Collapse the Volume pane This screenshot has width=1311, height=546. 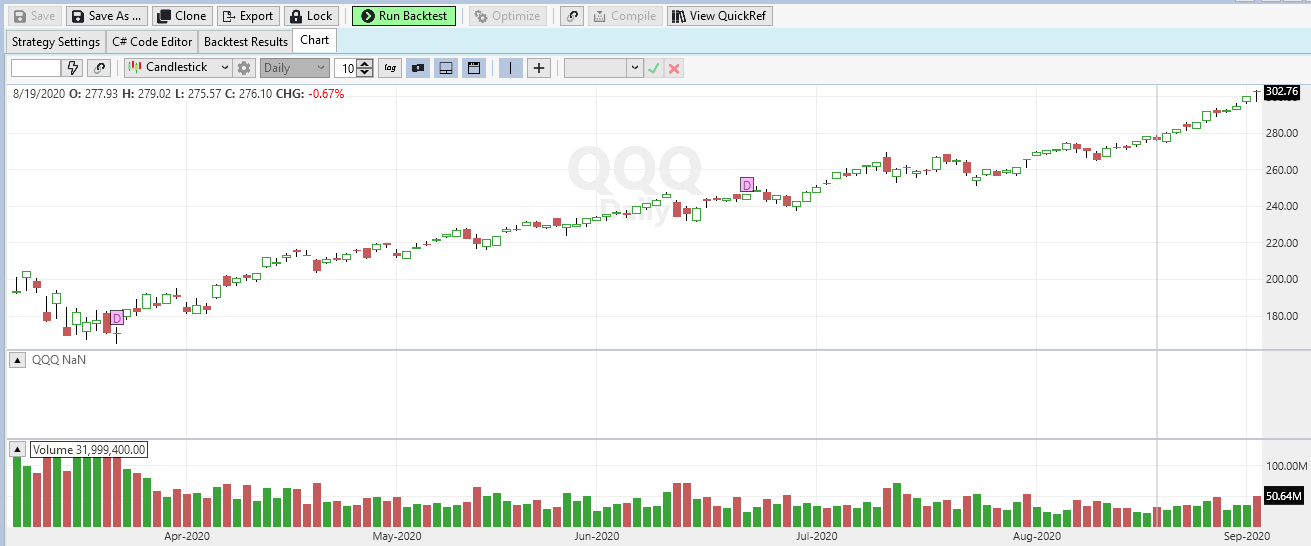coord(17,450)
